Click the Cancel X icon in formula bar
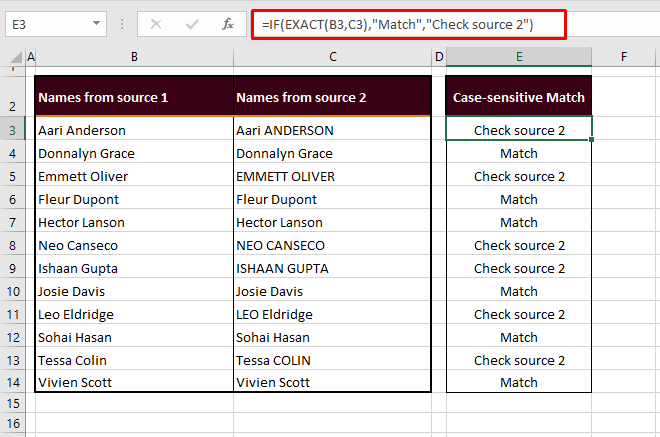 pos(156,24)
